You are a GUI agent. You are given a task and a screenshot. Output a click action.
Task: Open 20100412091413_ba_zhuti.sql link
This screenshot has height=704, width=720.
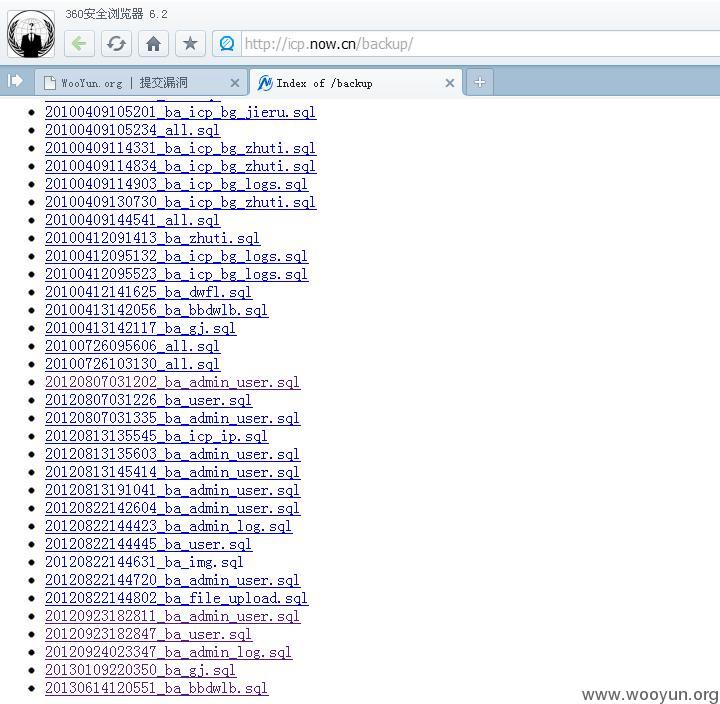(x=152, y=238)
